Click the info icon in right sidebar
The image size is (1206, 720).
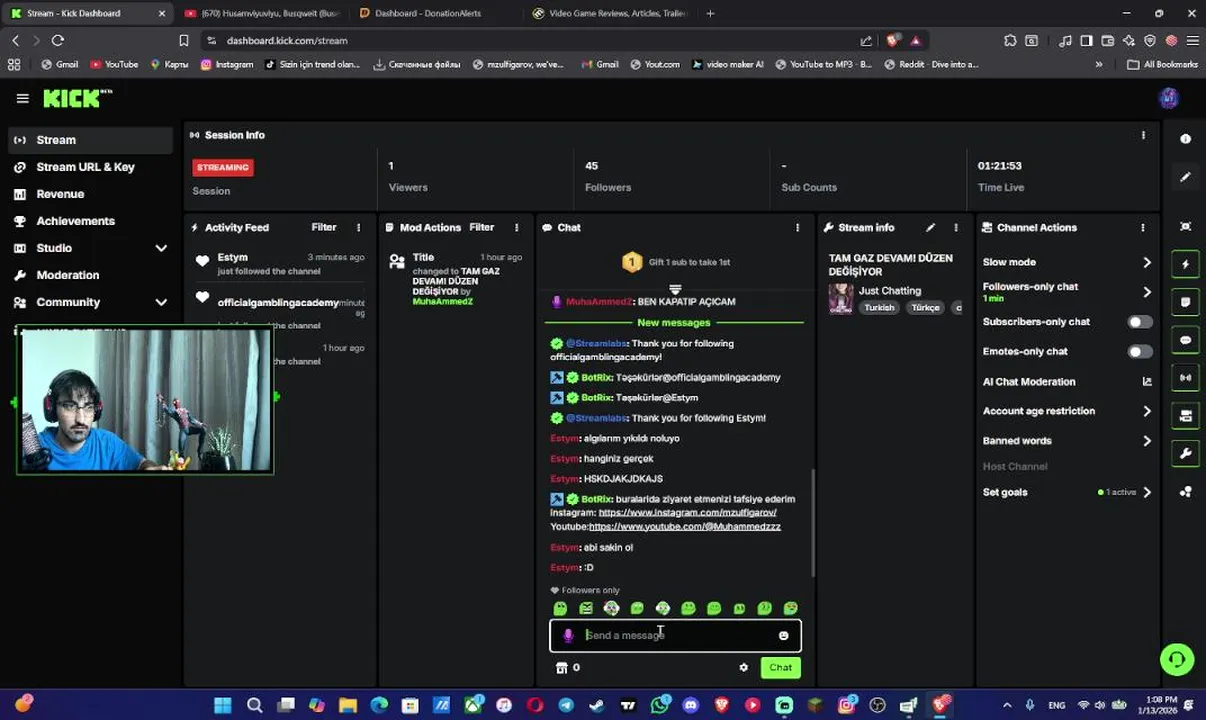tap(1185, 139)
